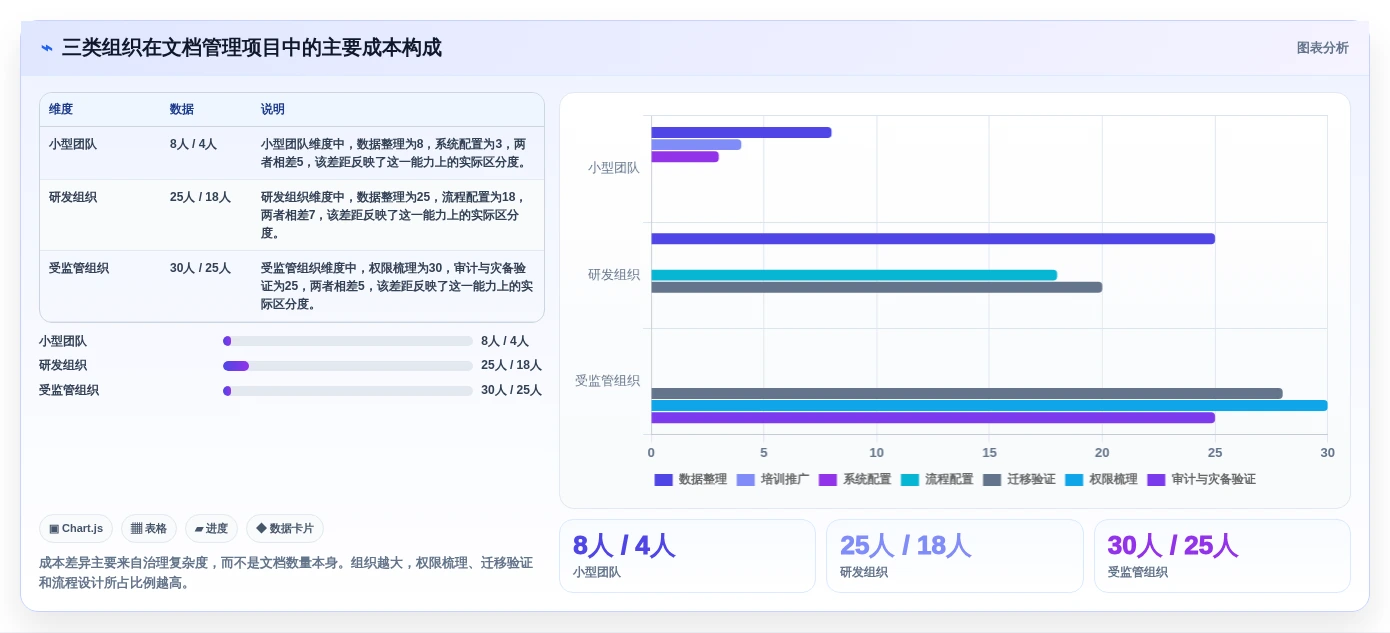Click the 小型团队 数据整理 bar in chart
Viewport: 1390px width, 633px height.
pyautogui.click(x=741, y=133)
